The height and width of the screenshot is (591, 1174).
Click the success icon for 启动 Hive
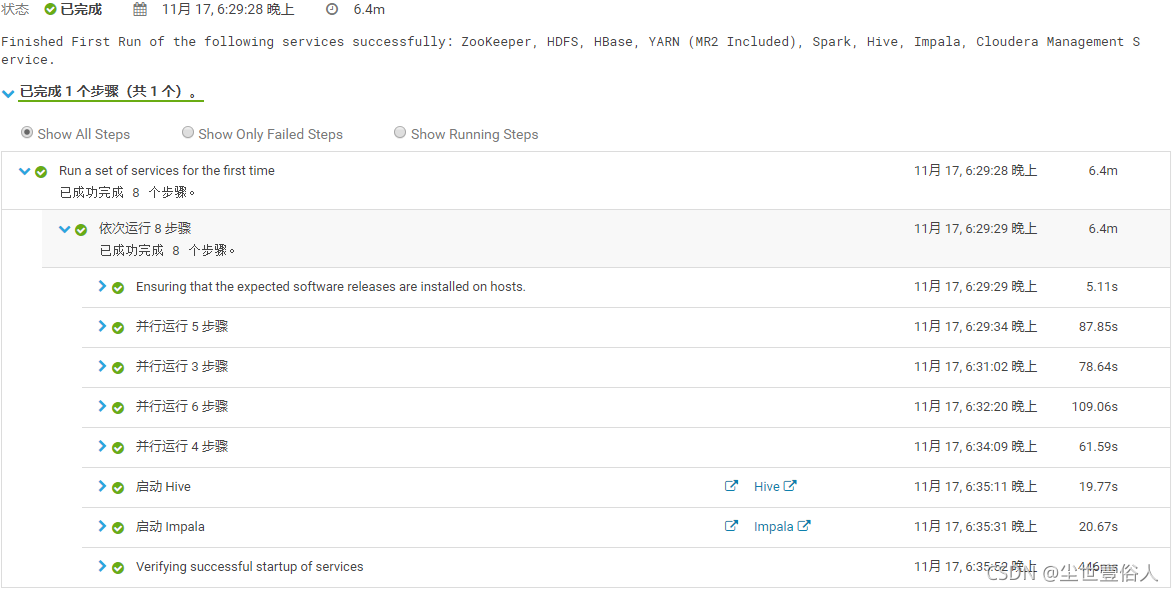tap(118, 488)
